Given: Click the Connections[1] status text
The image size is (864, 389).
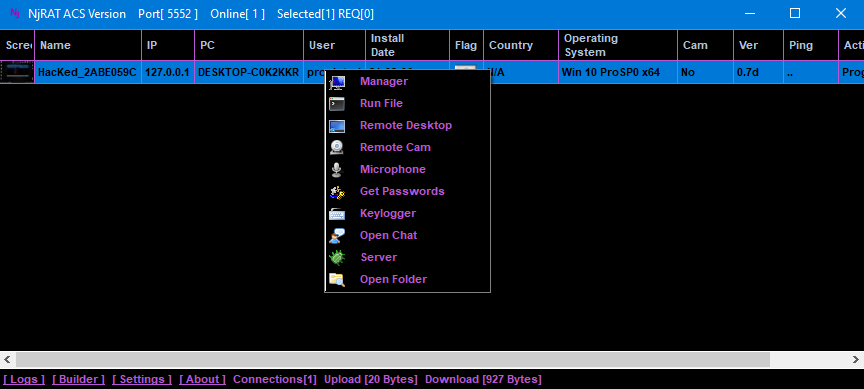Looking at the screenshot, I should point(275,379).
